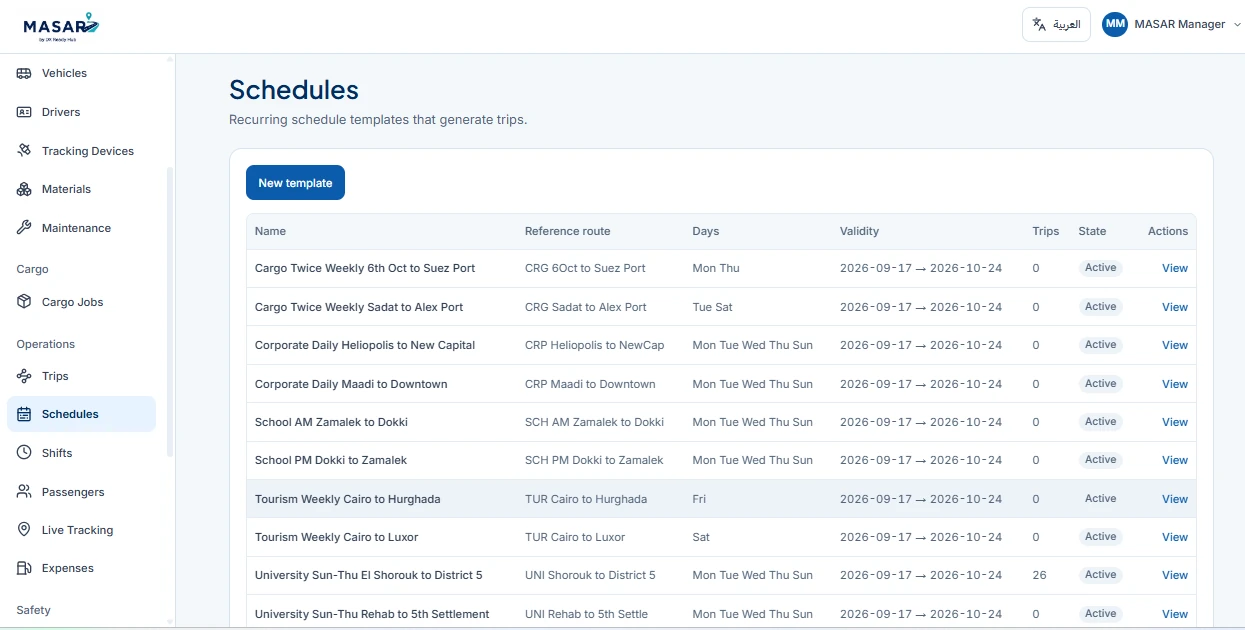This screenshot has height=630, width=1245.
Task: Click the Tracking Devices satellite icon
Action: tap(24, 151)
